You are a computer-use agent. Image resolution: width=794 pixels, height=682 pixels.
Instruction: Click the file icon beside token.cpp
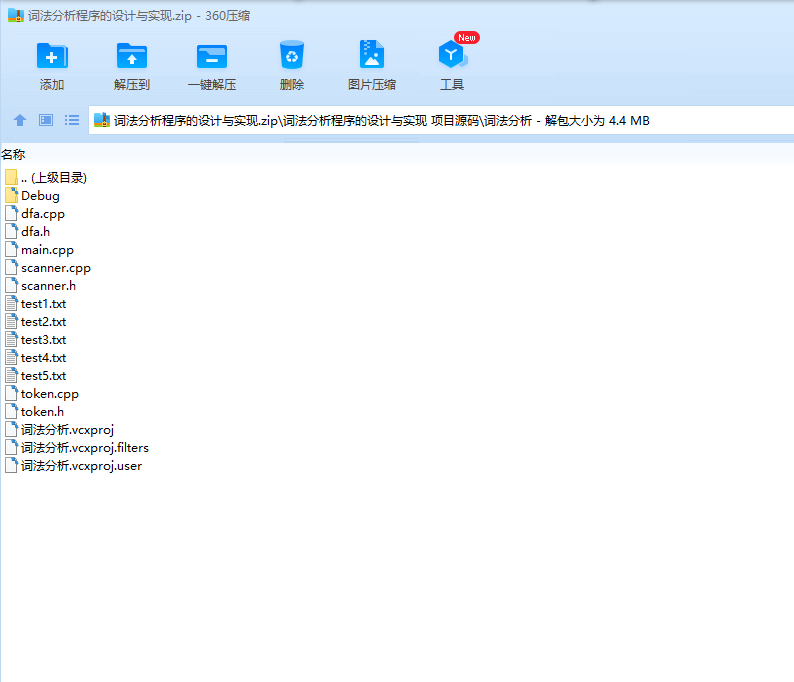tap(11, 394)
